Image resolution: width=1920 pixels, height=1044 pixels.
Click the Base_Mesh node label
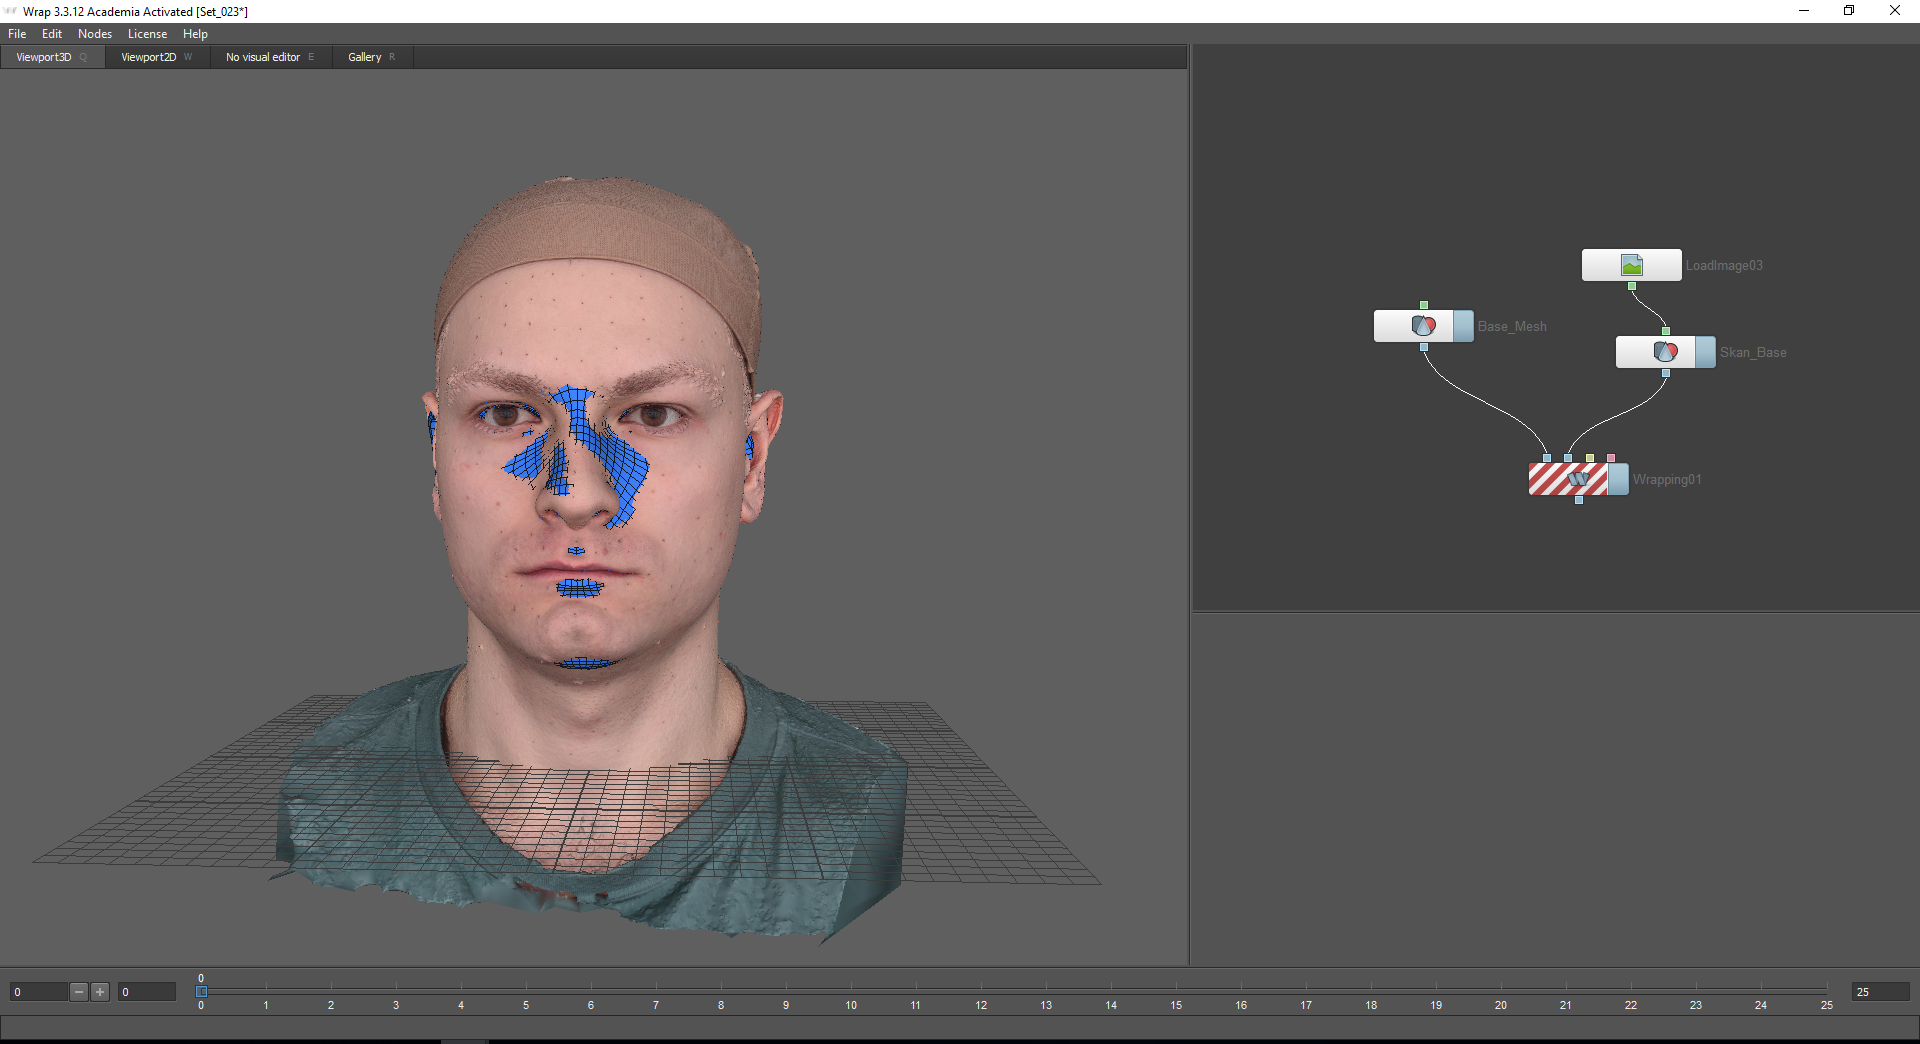1512,326
